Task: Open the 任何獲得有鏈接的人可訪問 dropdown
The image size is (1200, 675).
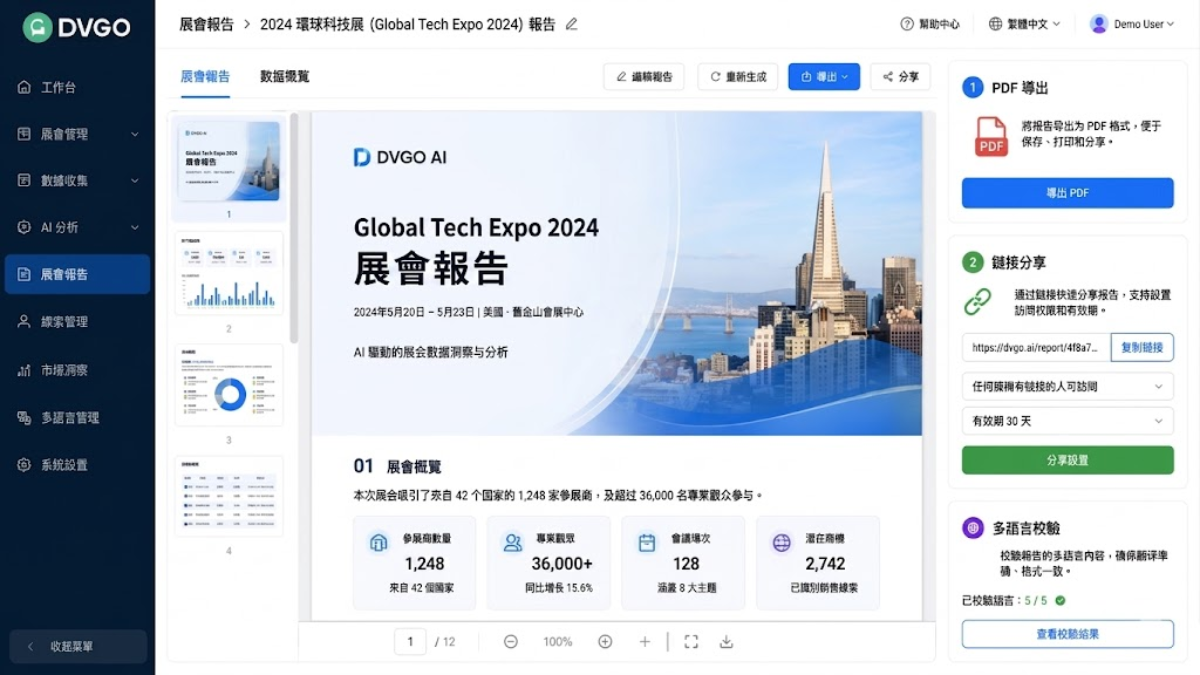Action: coord(1068,386)
